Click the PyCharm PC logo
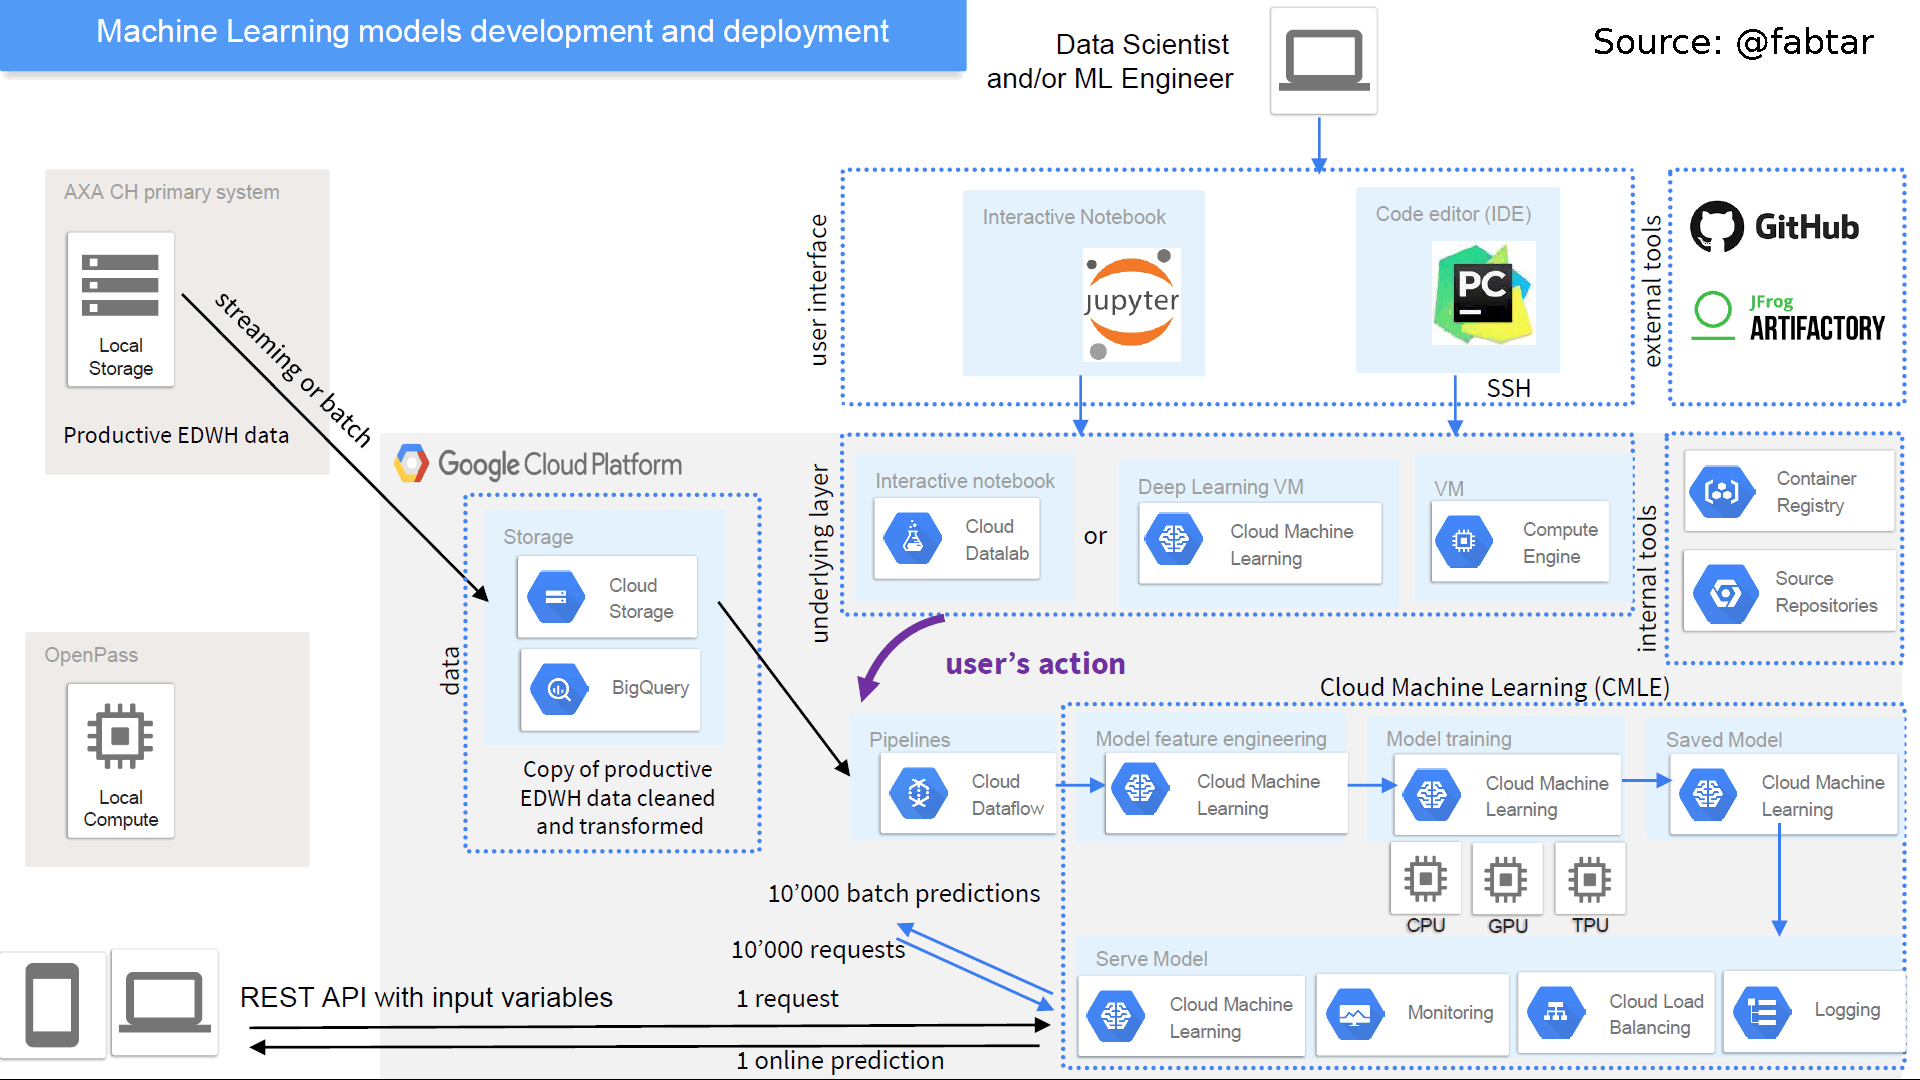 point(1482,293)
